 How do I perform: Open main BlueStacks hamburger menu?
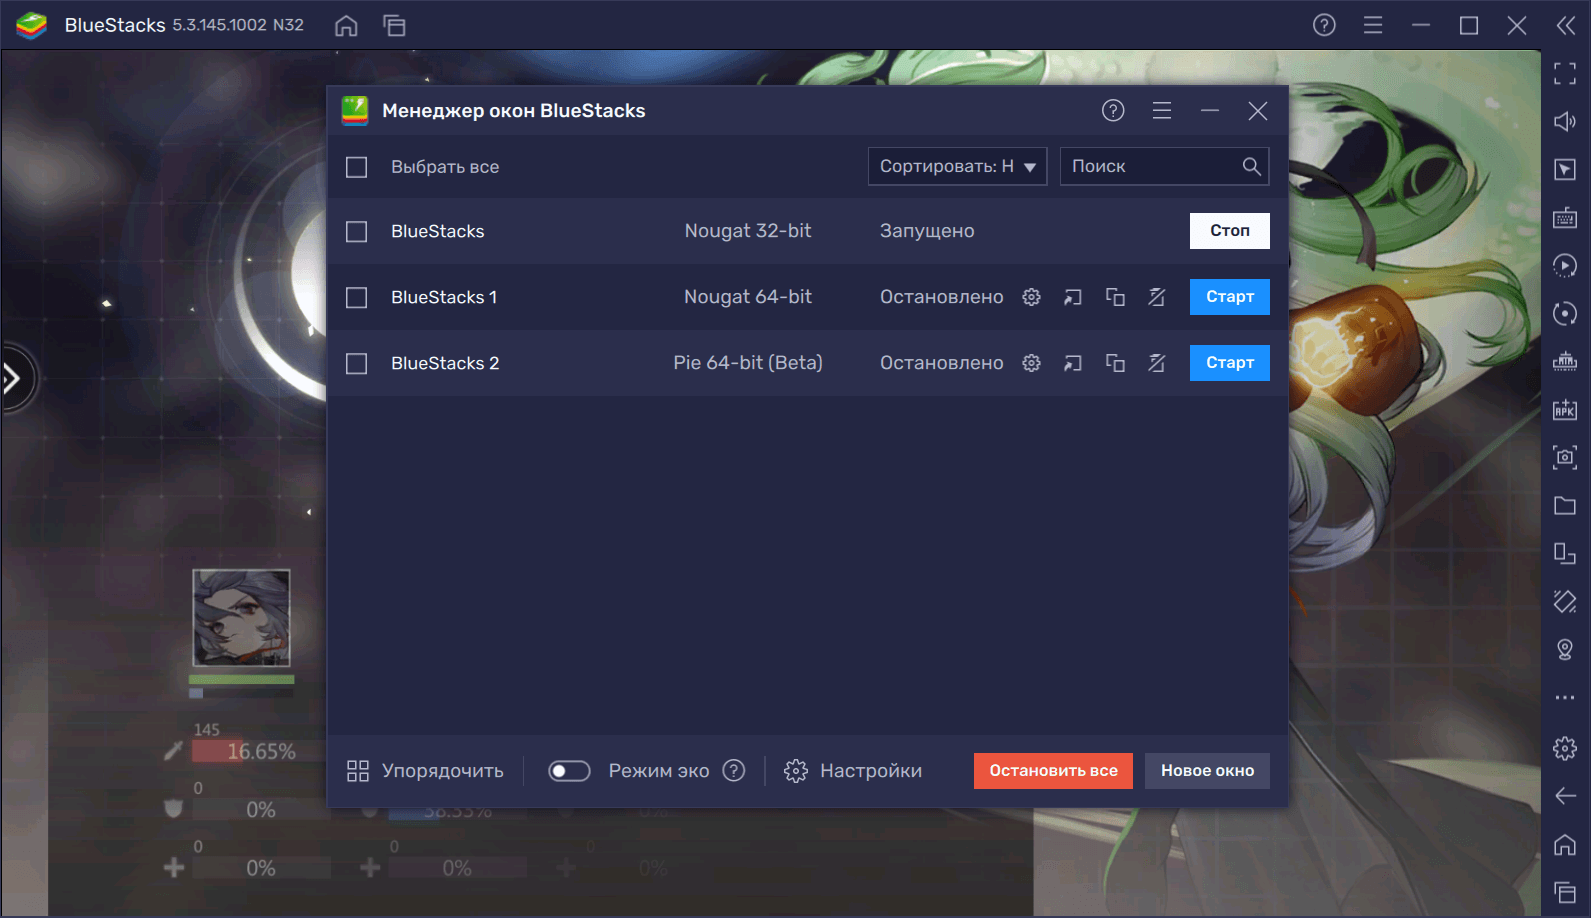(x=1373, y=25)
